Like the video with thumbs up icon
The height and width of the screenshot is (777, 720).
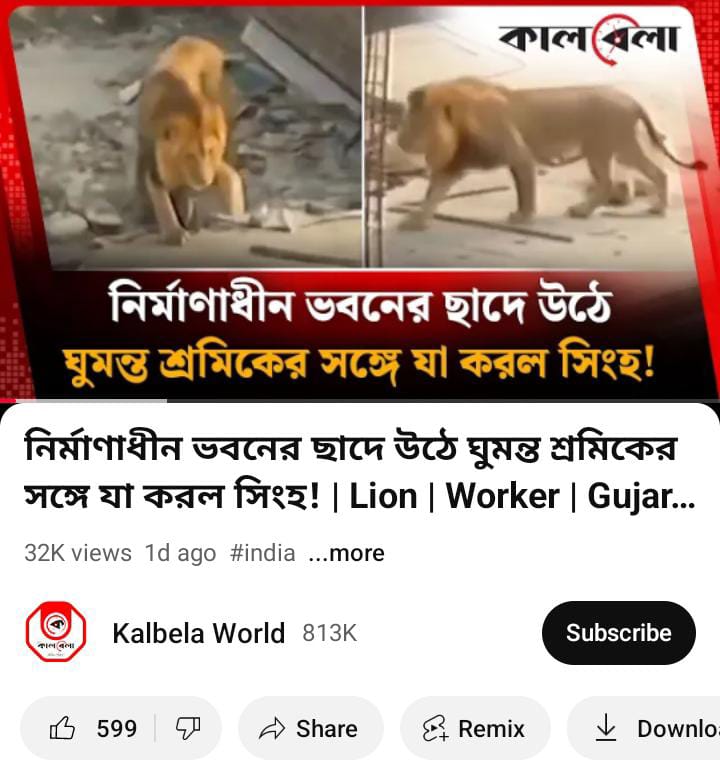(62, 728)
